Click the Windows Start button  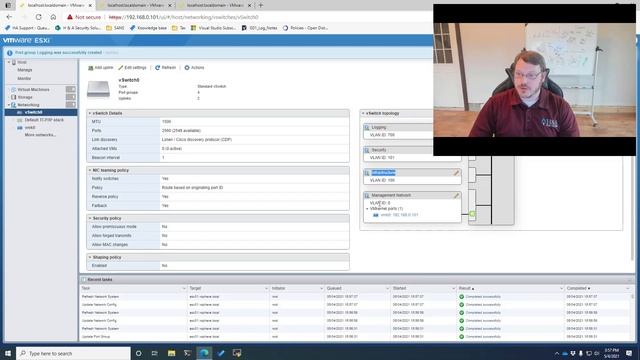pyautogui.click(x=8, y=353)
